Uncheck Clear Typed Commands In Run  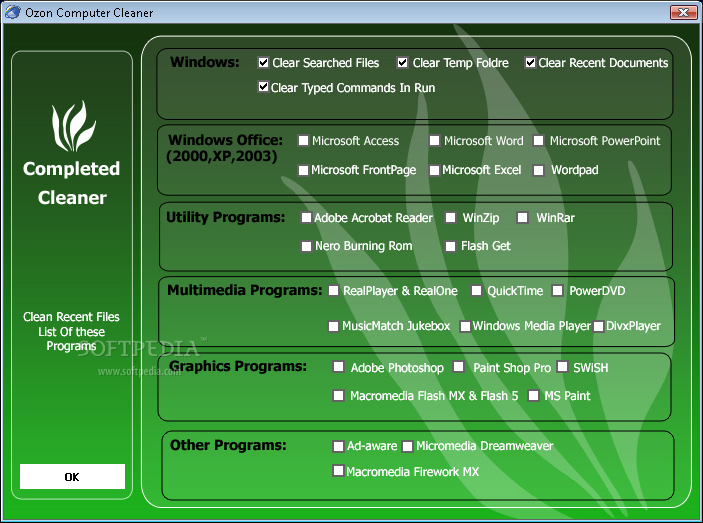click(x=264, y=86)
